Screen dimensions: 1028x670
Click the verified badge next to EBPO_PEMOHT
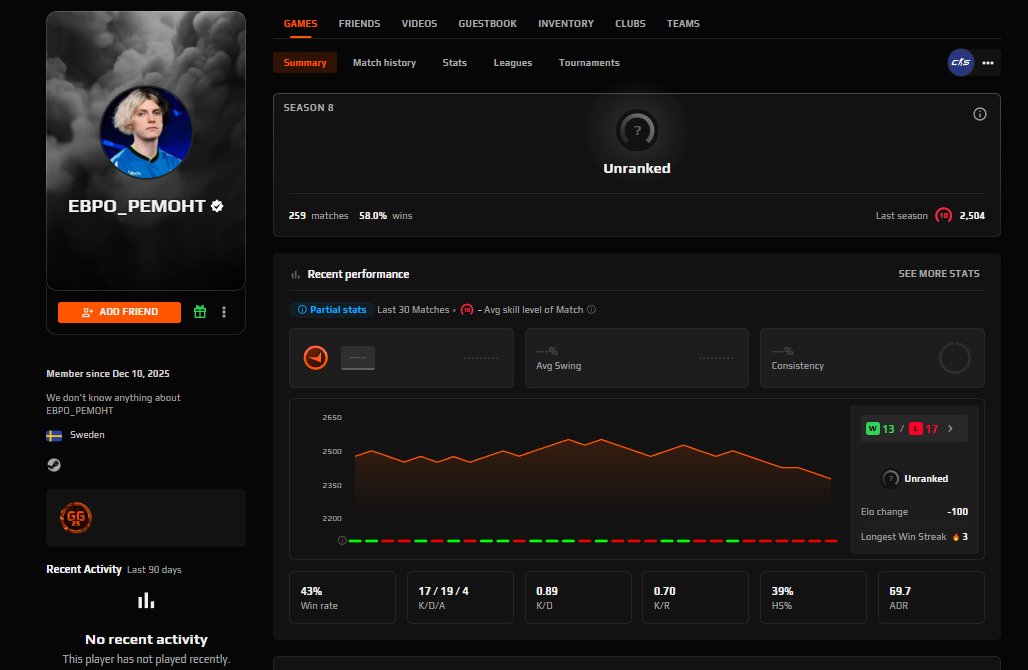(217, 206)
